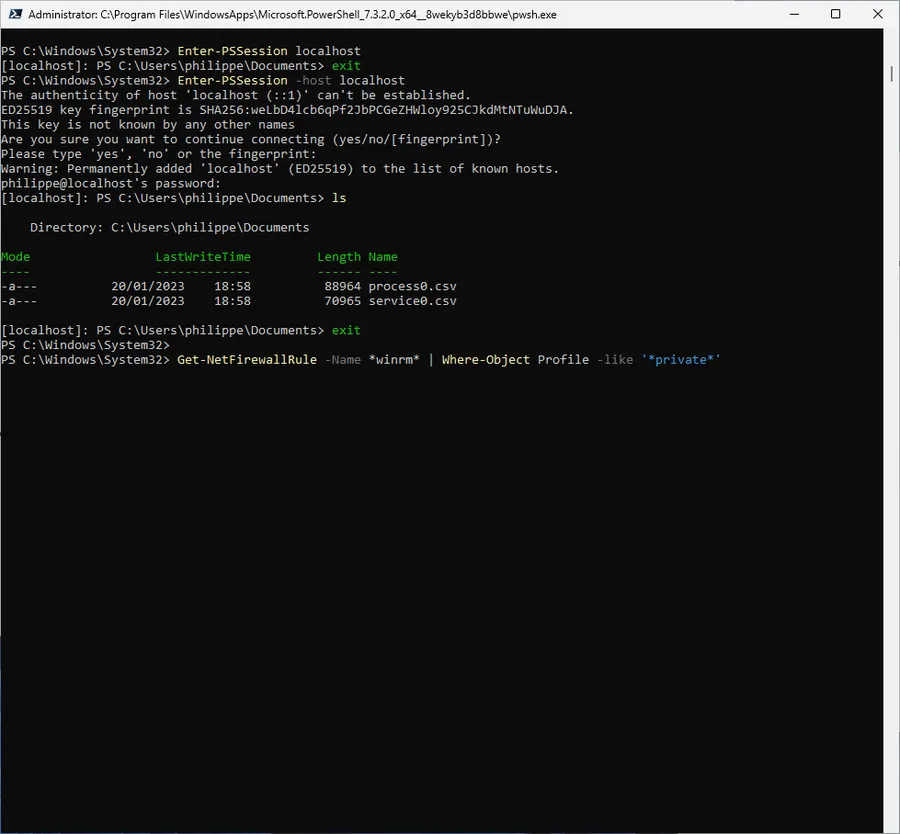Maximize the PowerShell window
This screenshot has height=834, width=900.
[x=836, y=14]
